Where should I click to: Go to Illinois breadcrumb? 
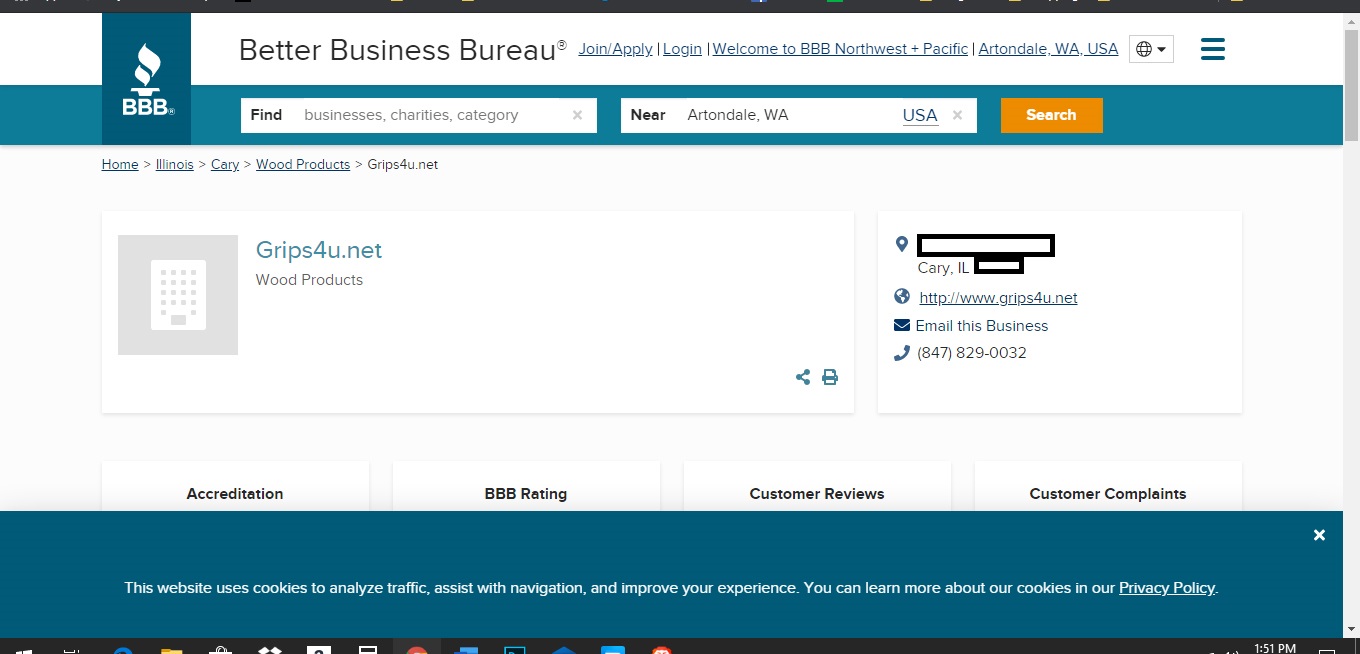coord(175,164)
